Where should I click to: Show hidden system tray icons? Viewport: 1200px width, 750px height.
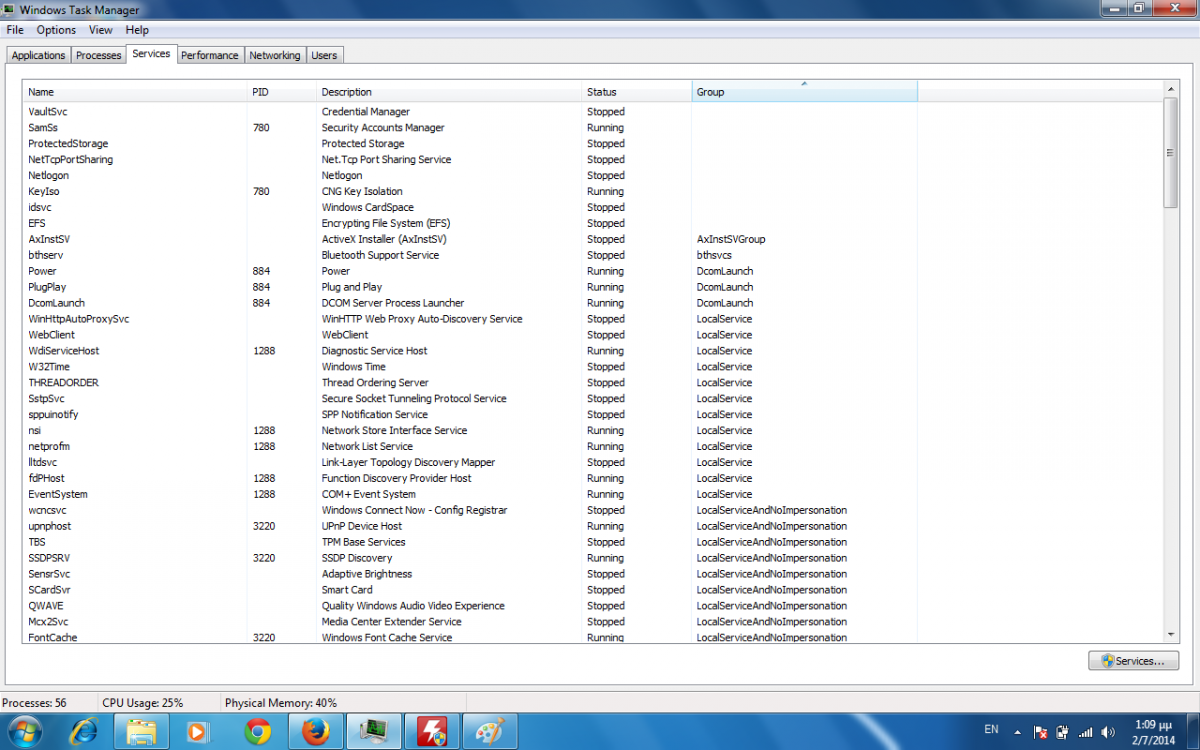coord(1018,732)
